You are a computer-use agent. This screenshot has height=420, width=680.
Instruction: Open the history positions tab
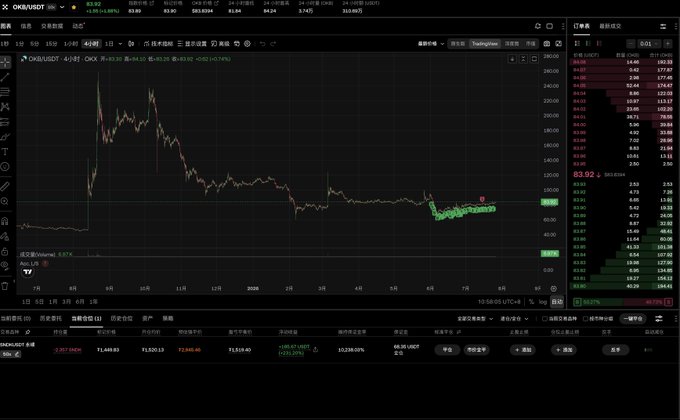(121, 318)
